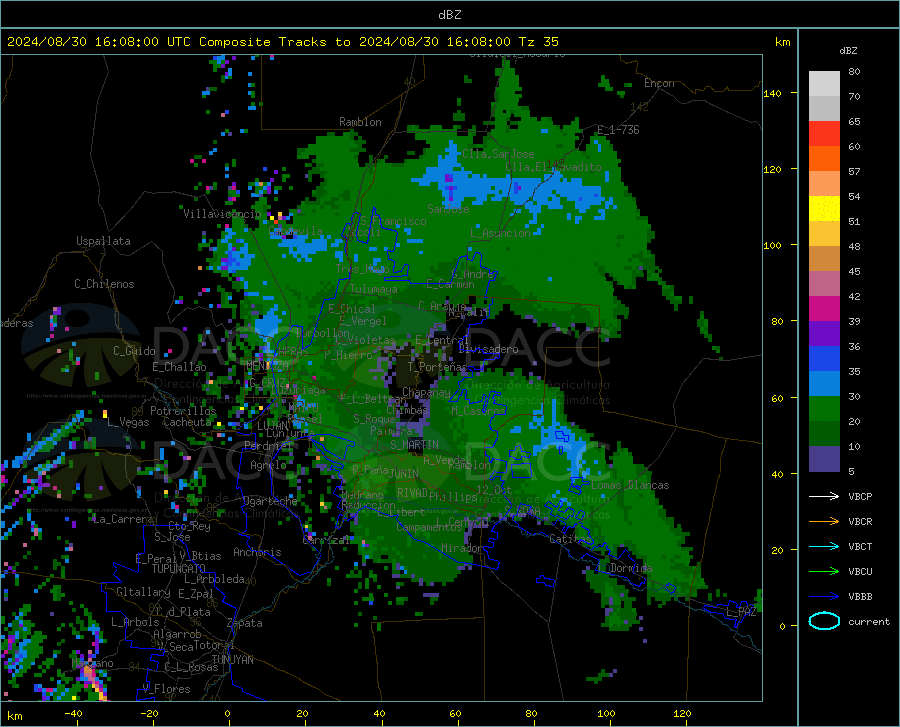Click the Potrerillos label

(183, 411)
